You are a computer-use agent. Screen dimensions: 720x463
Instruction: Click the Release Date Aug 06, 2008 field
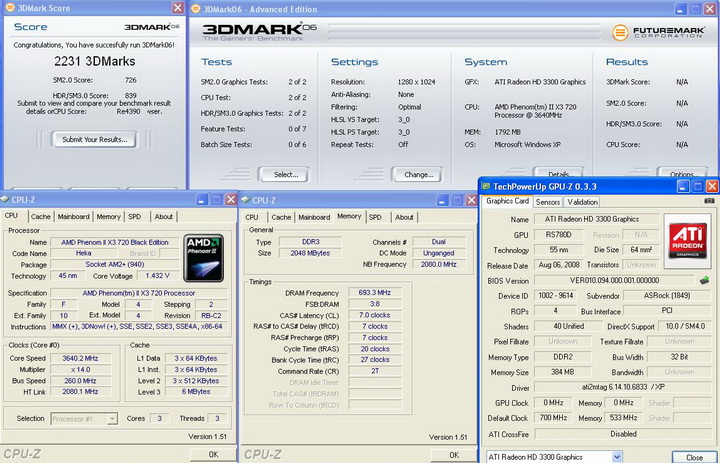(x=559, y=265)
